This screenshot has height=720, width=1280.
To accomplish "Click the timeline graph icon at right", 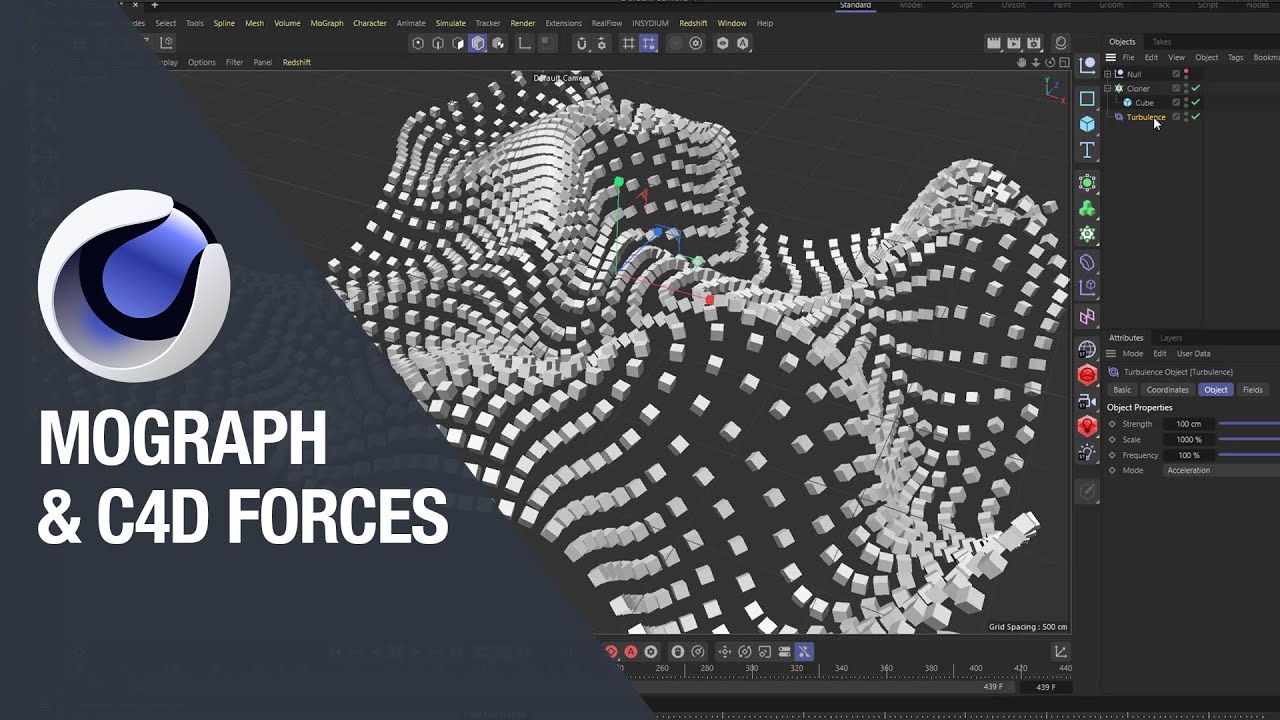I will [1061, 652].
